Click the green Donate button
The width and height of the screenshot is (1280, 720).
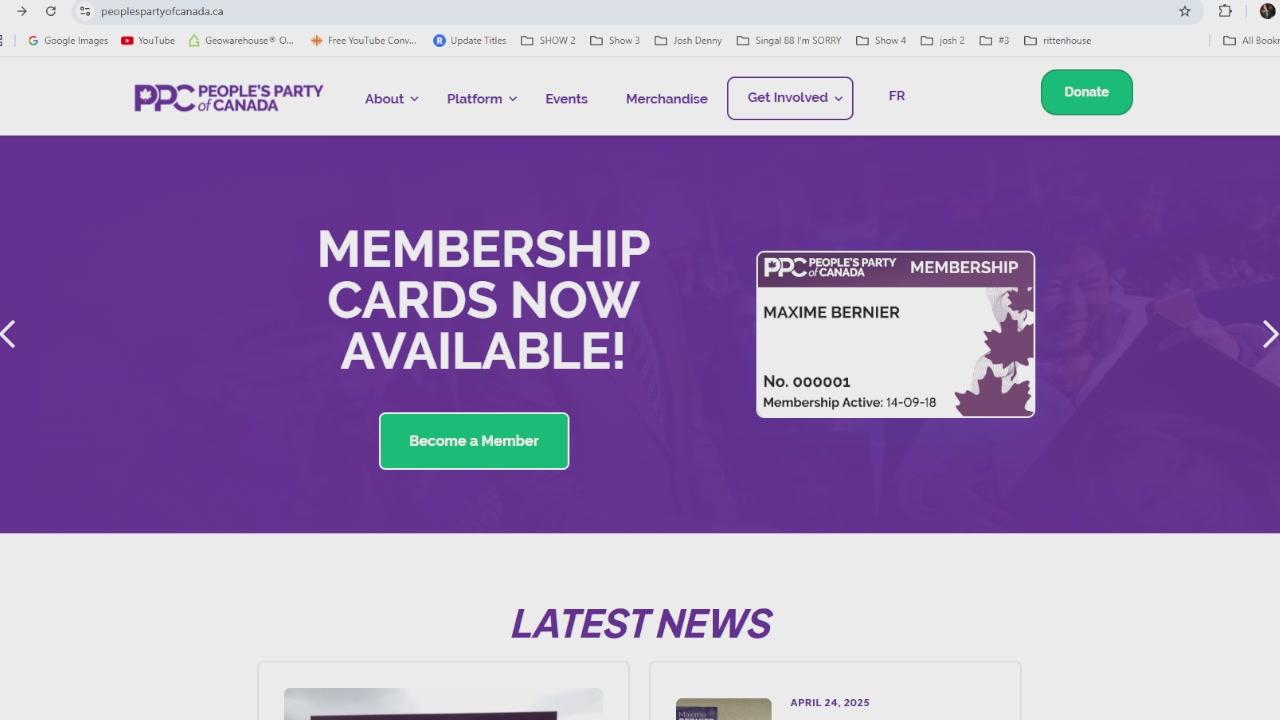[1087, 92]
